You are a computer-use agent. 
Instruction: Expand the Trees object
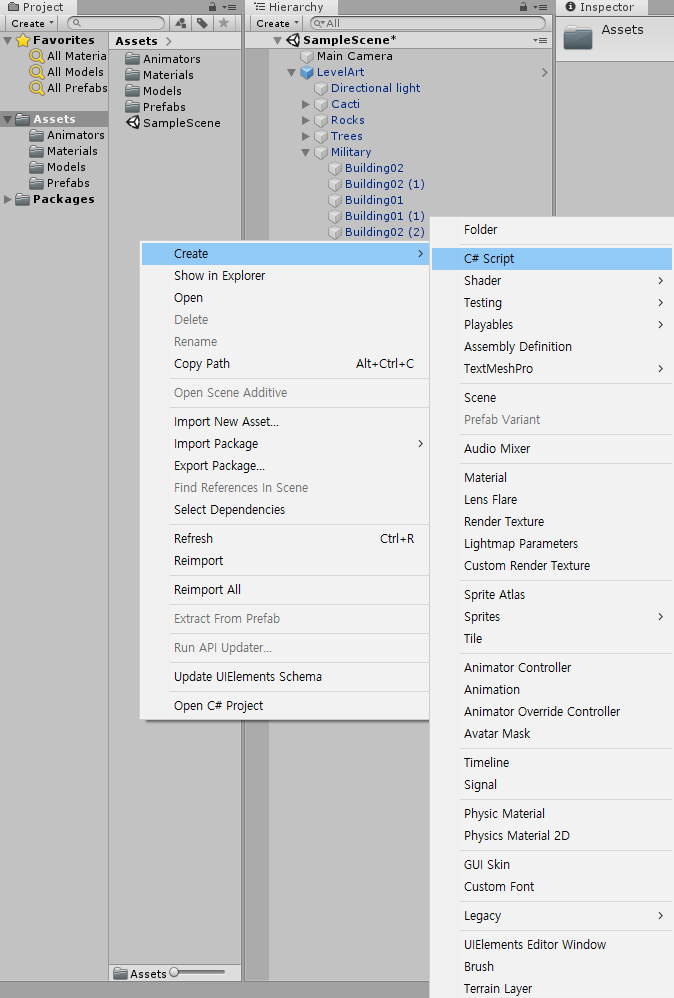(x=305, y=136)
